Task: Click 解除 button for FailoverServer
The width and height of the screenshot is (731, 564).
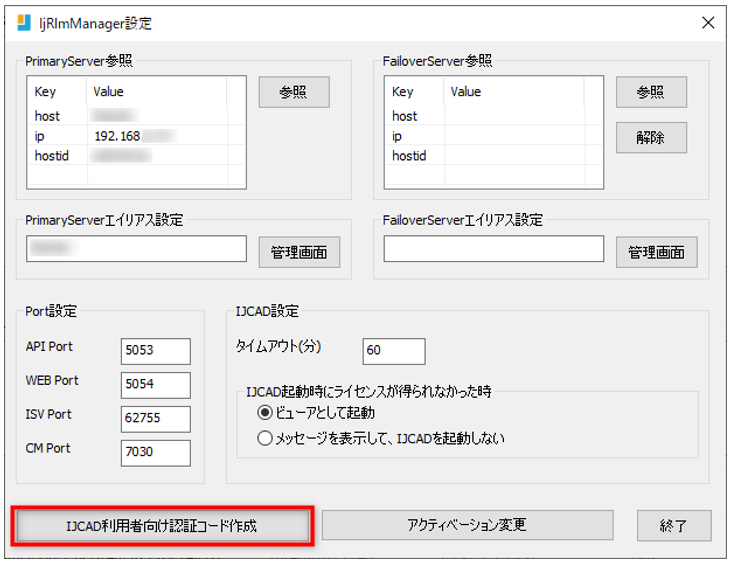Action: click(x=651, y=138)
